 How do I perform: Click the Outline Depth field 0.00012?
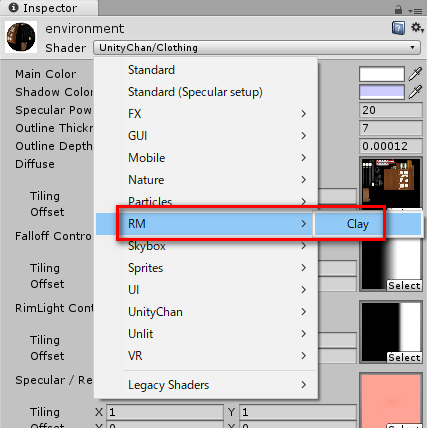coord(391,146)
